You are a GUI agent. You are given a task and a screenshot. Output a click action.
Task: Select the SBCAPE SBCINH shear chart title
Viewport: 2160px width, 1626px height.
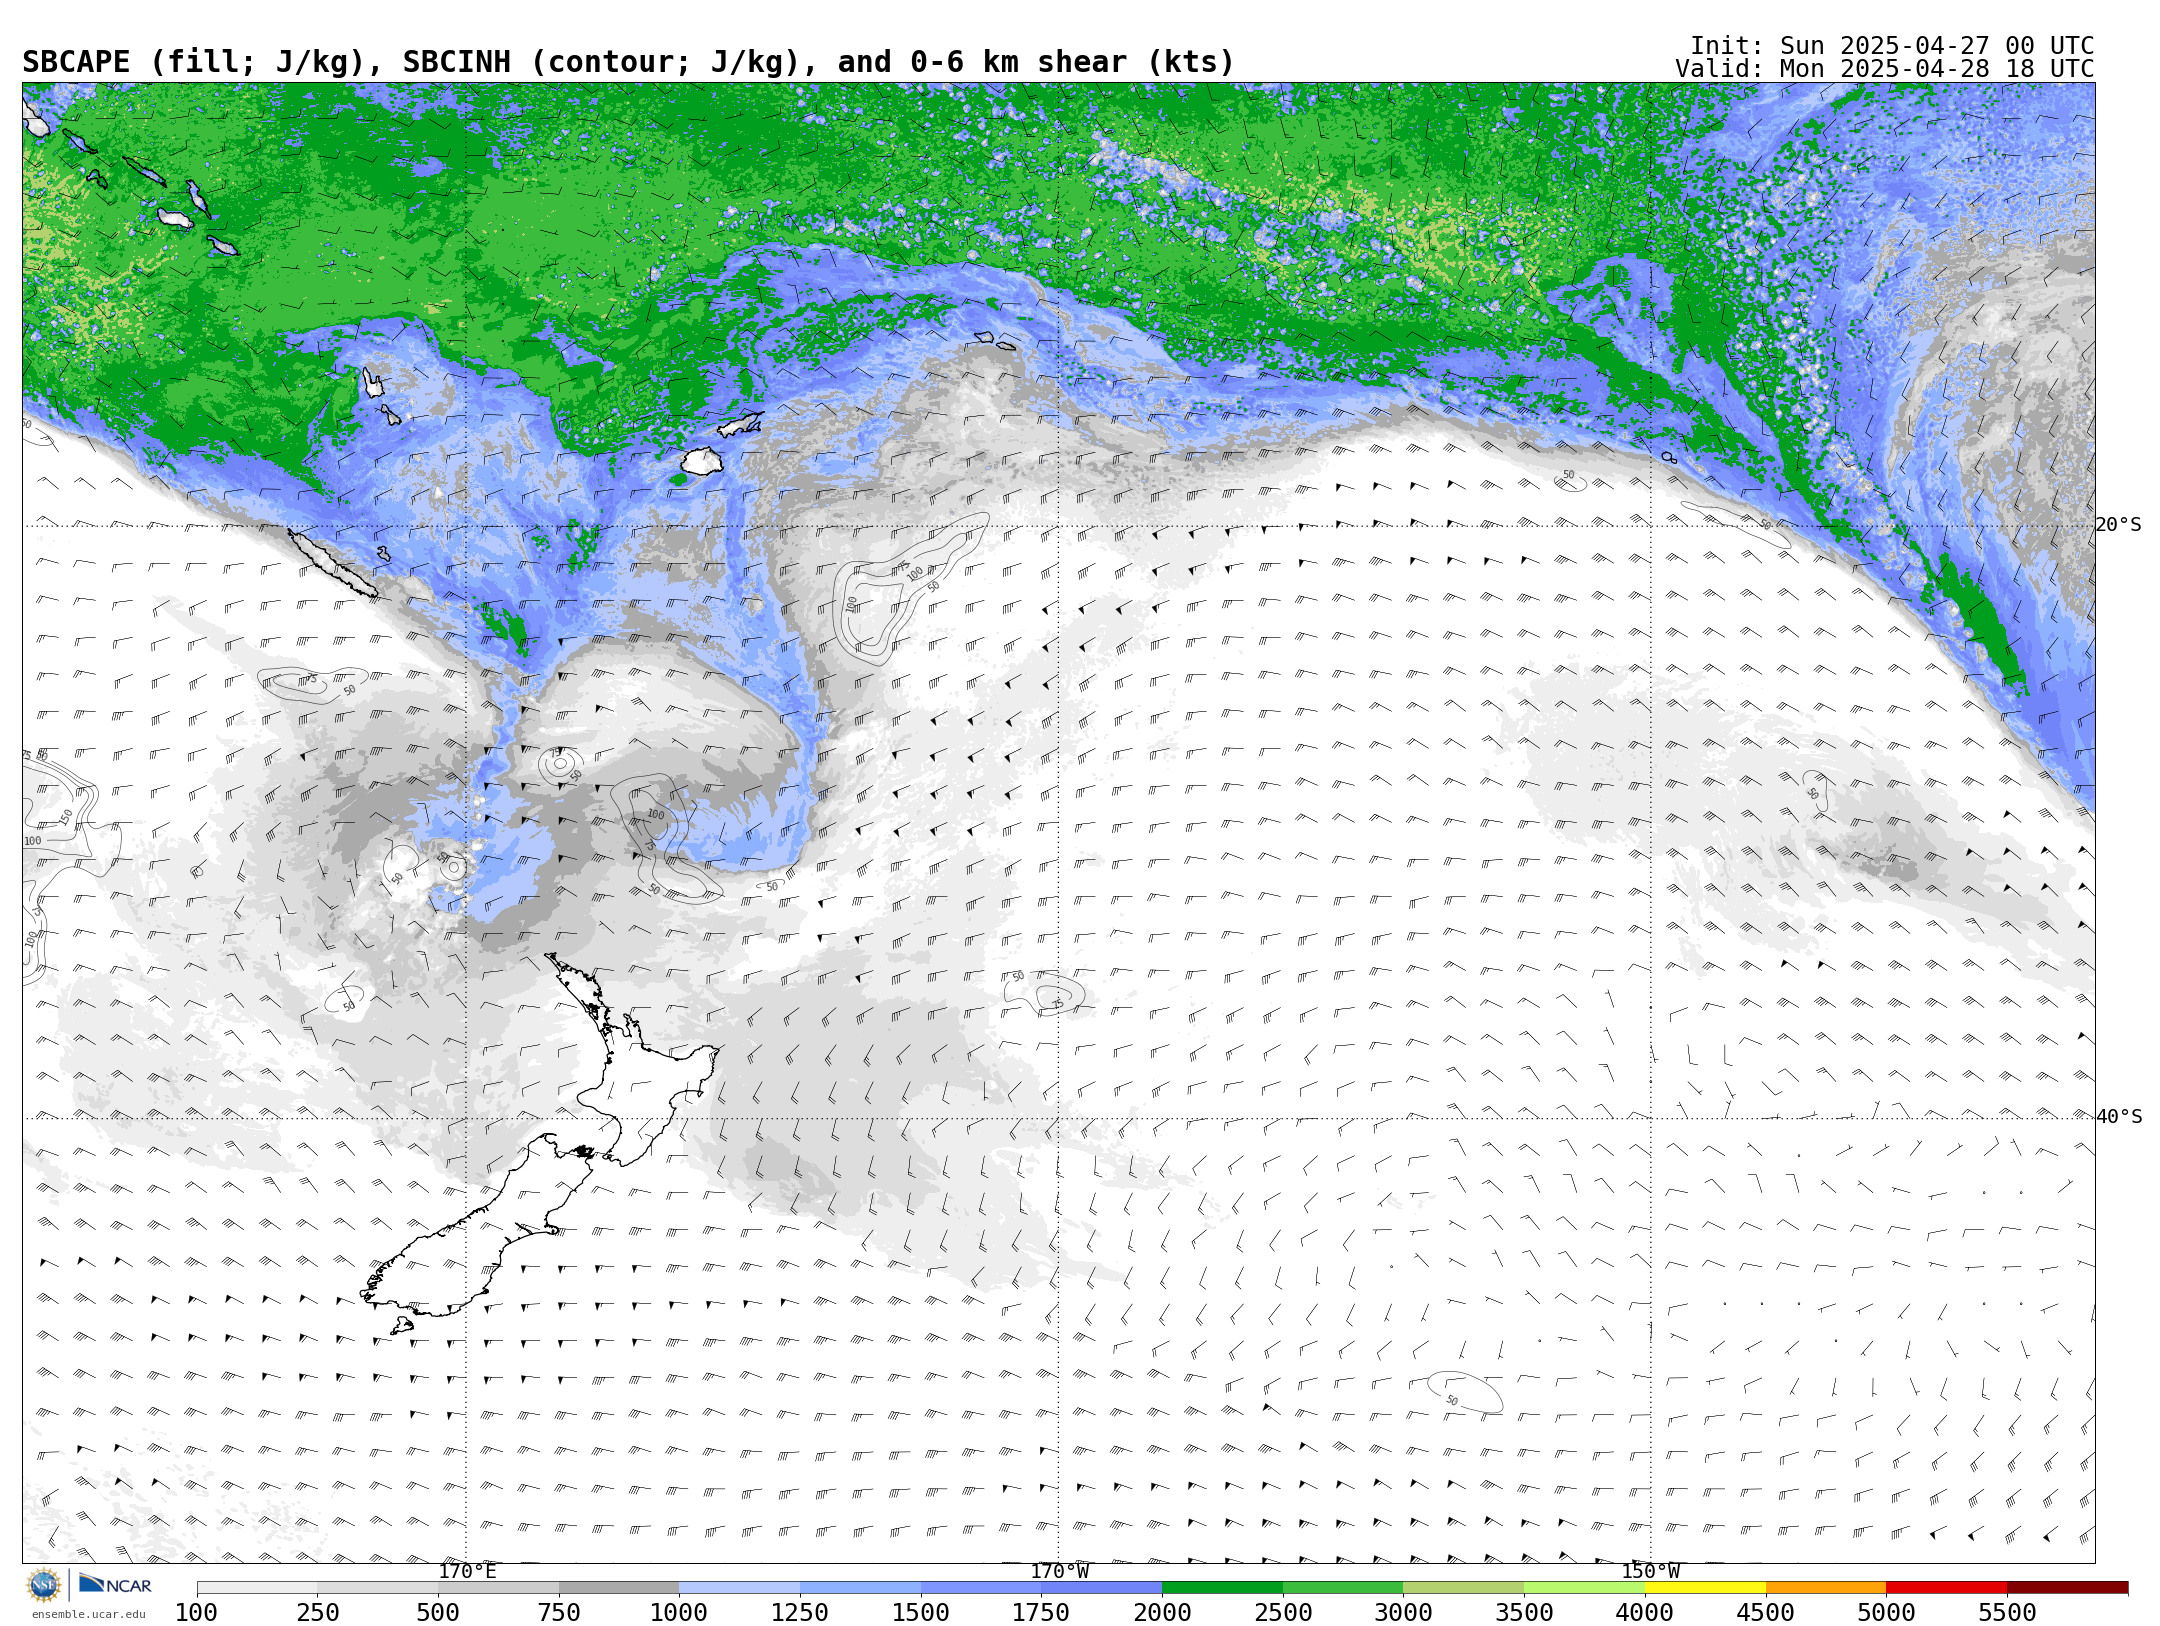click(x=628, y=62)
